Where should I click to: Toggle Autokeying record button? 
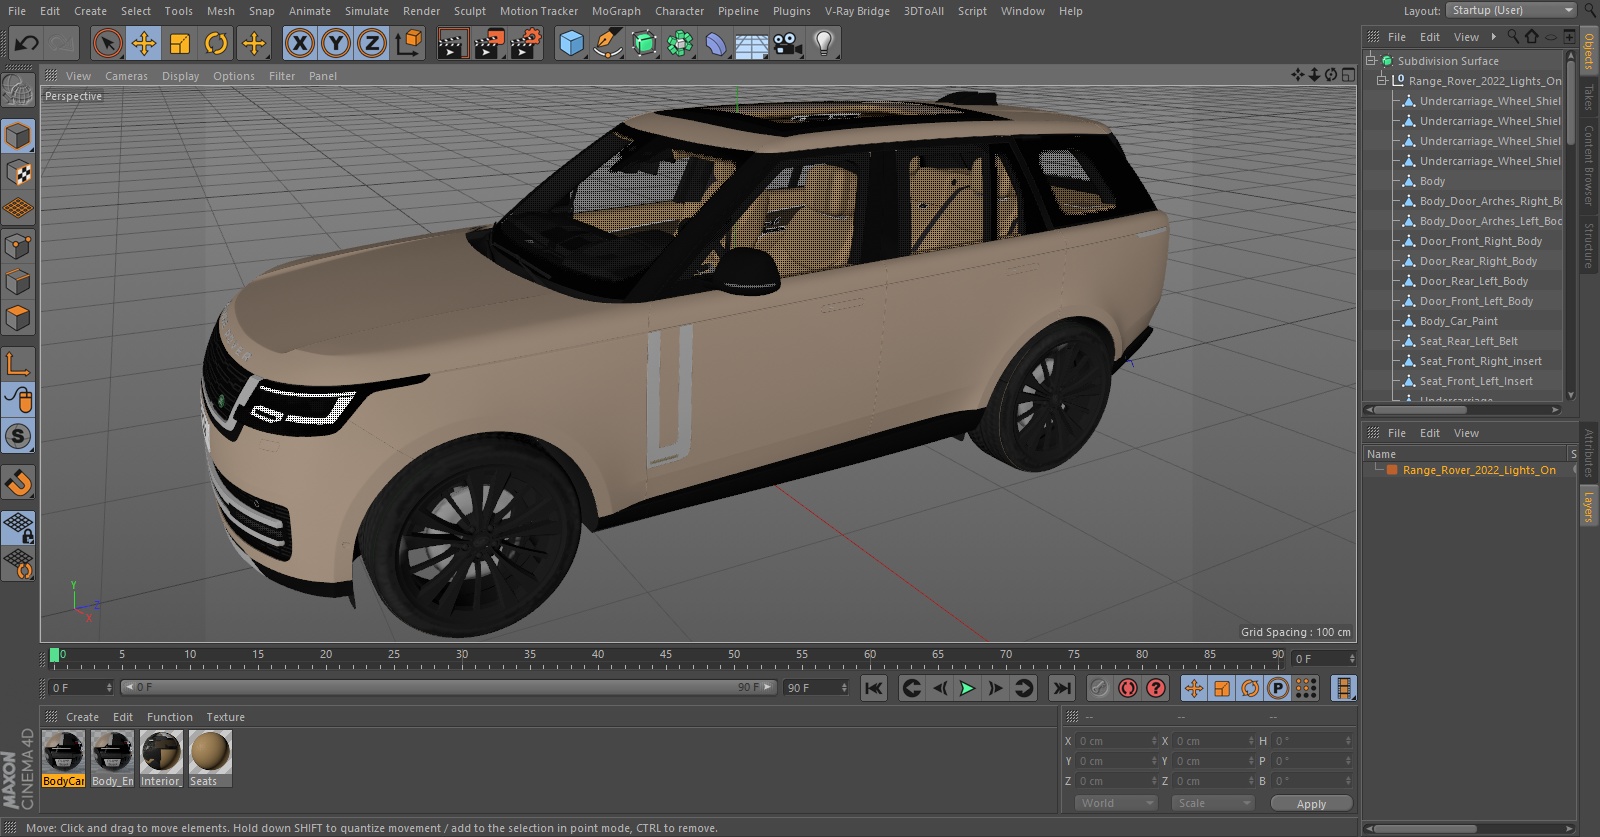point(1128,688)
